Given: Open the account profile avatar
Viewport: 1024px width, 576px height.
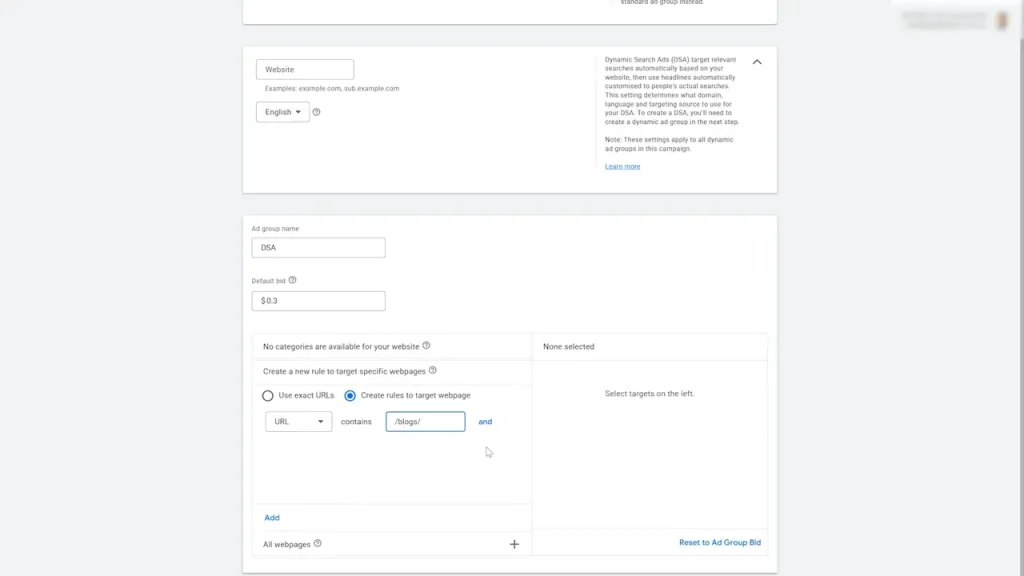Looking at the screenshot, I should coord(1002,20).
